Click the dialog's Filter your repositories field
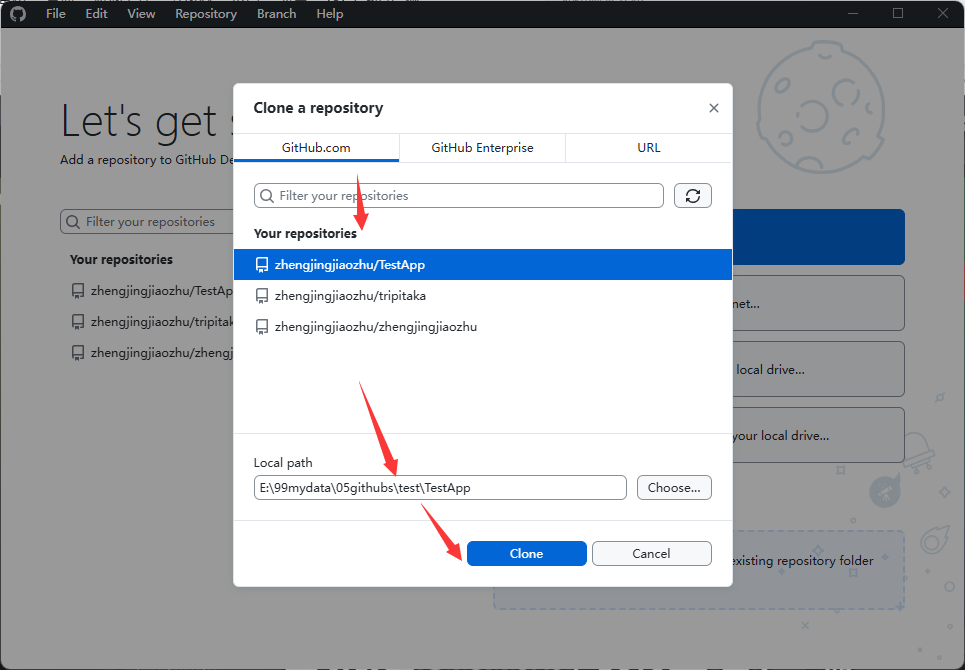Screen dimensions: 965x670 [458, 196]
